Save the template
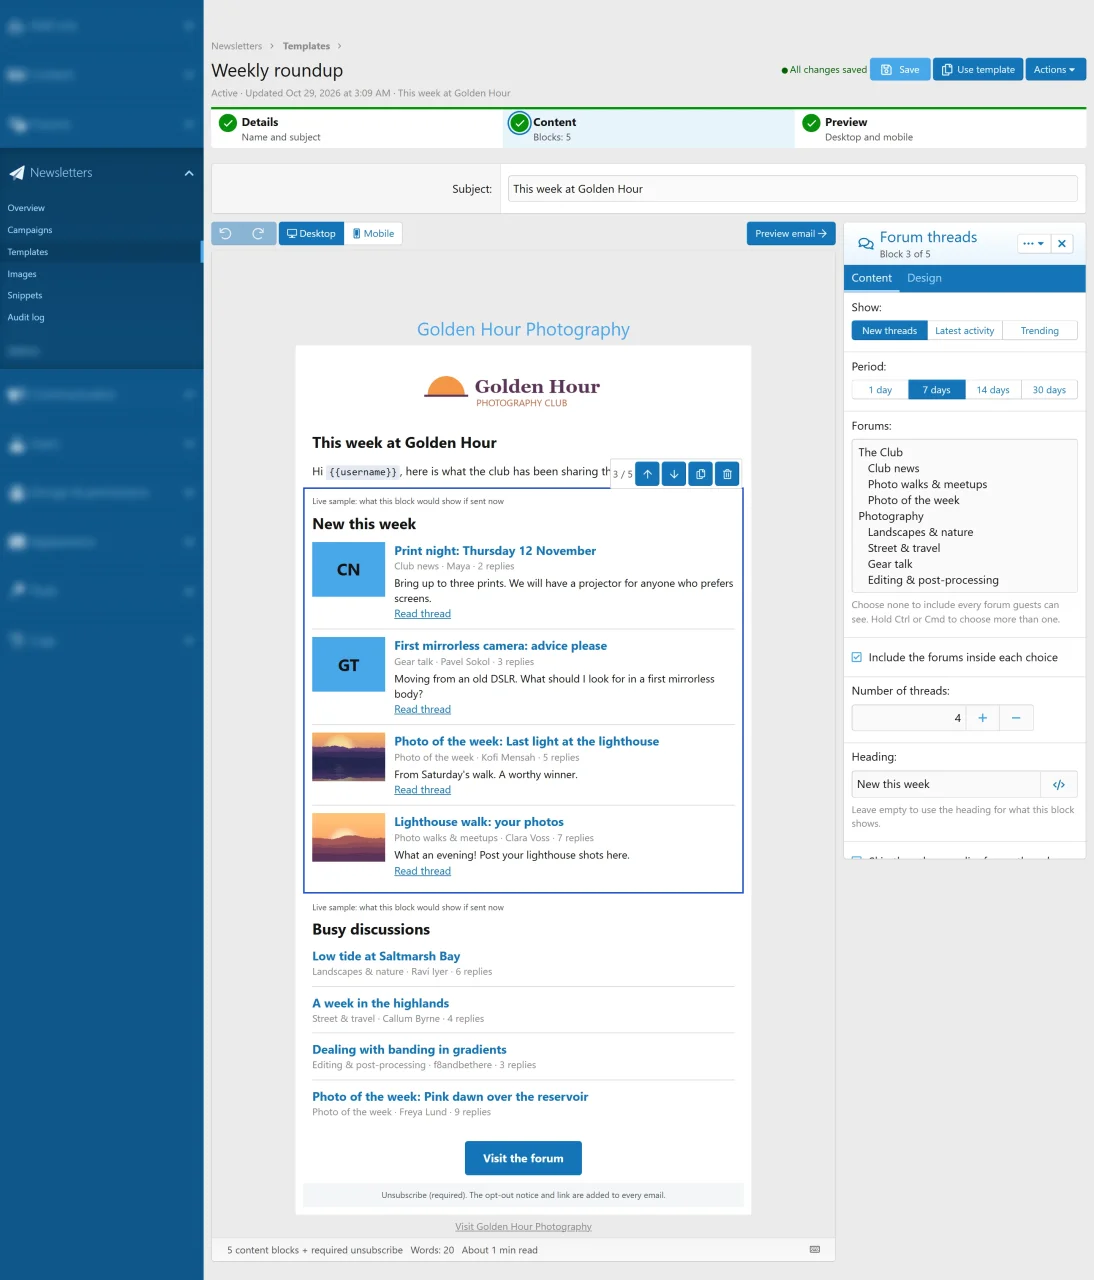This screenshot has width=1094, height=1280. point(900,70)
